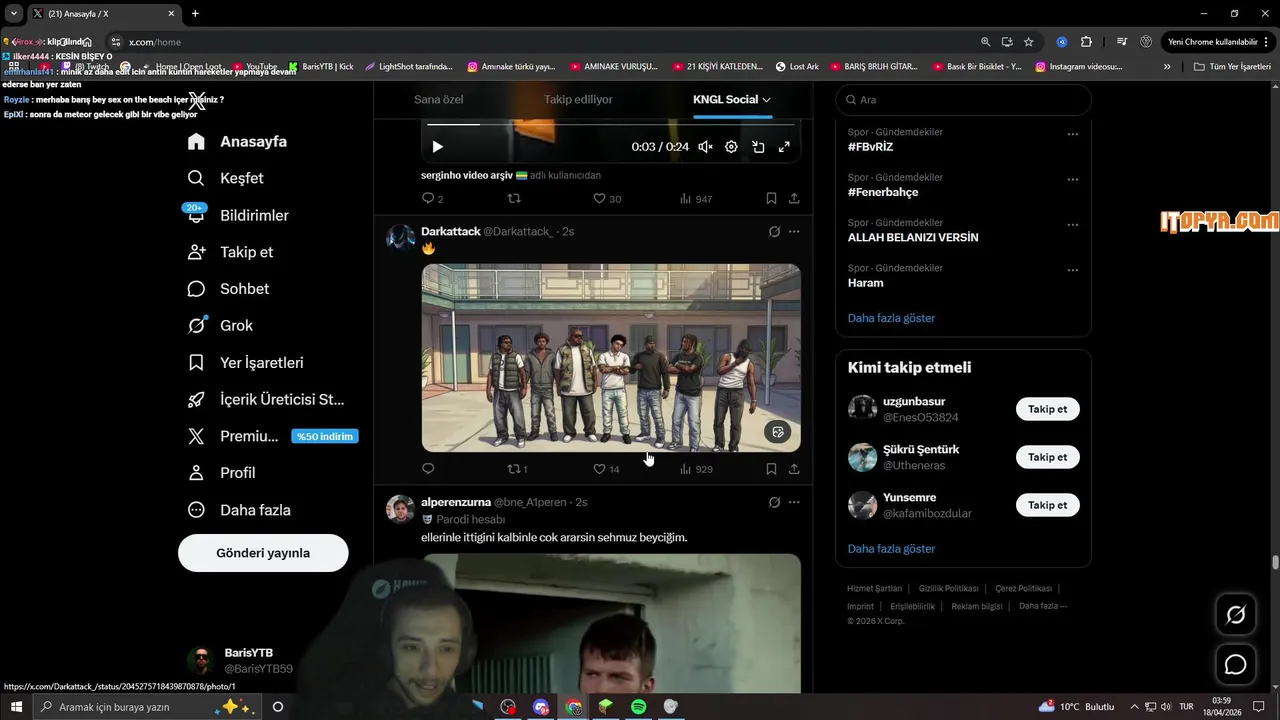1280x720 pixels.
Task: Follow Yunsemre with Takip et
Action: pyautogui.click(x=1047, y=505)
